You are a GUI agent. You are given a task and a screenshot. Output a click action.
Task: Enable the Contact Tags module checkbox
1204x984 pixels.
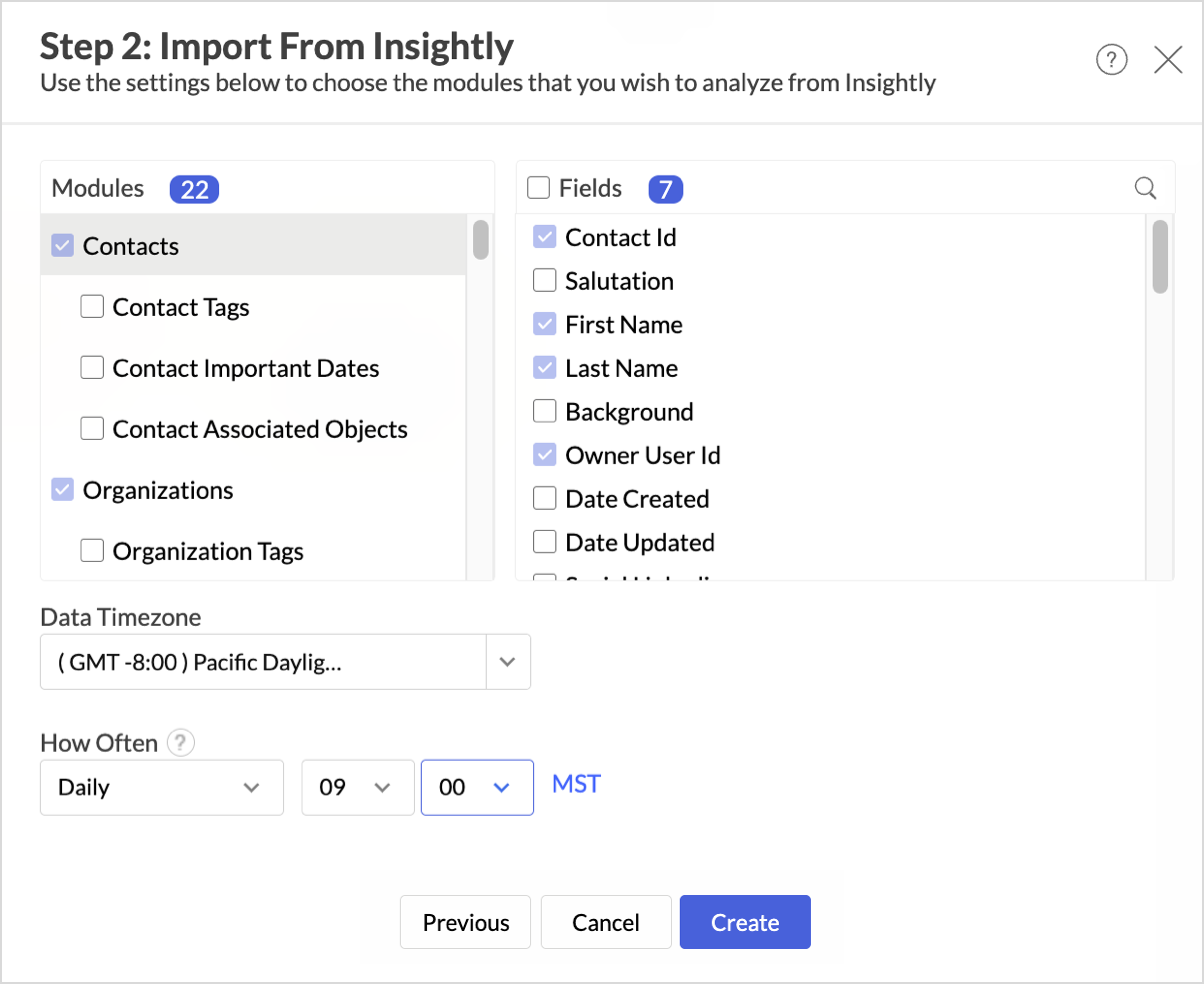point(93,307)
